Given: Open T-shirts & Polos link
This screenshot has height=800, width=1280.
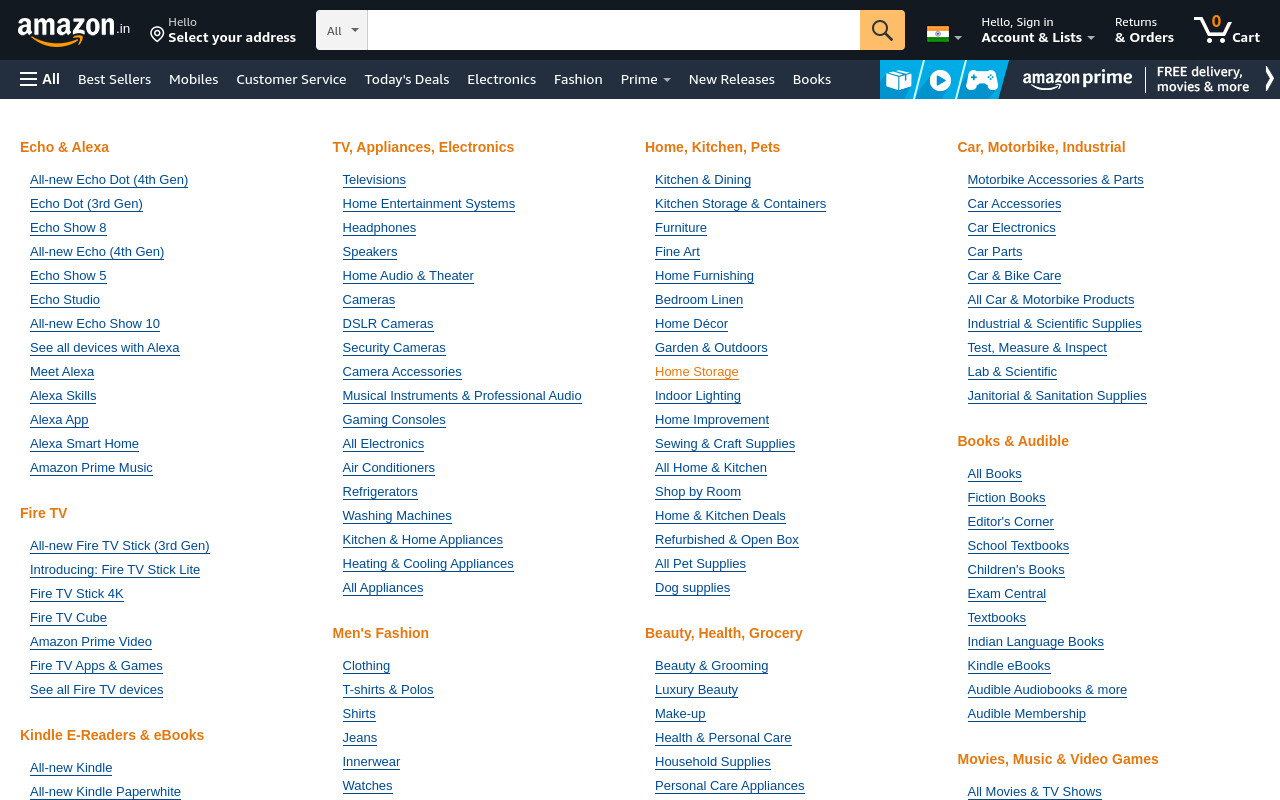Looking at the screenshot, I should [388, 690].
